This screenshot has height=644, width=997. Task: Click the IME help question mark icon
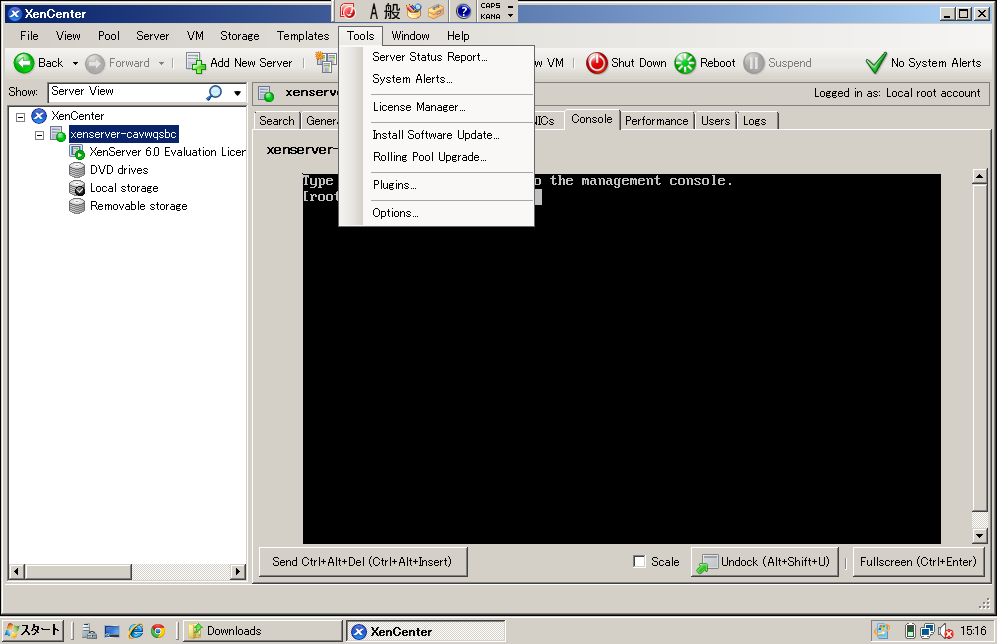click(x=464, y=11)
